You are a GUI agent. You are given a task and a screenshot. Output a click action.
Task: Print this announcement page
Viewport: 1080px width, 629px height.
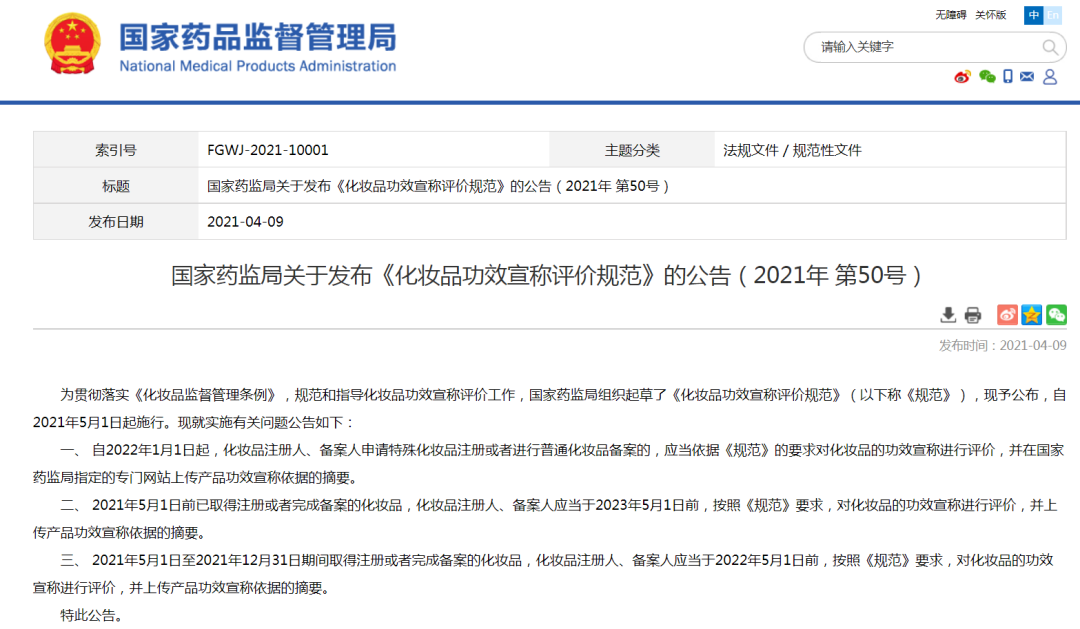(x=972, y=314)
